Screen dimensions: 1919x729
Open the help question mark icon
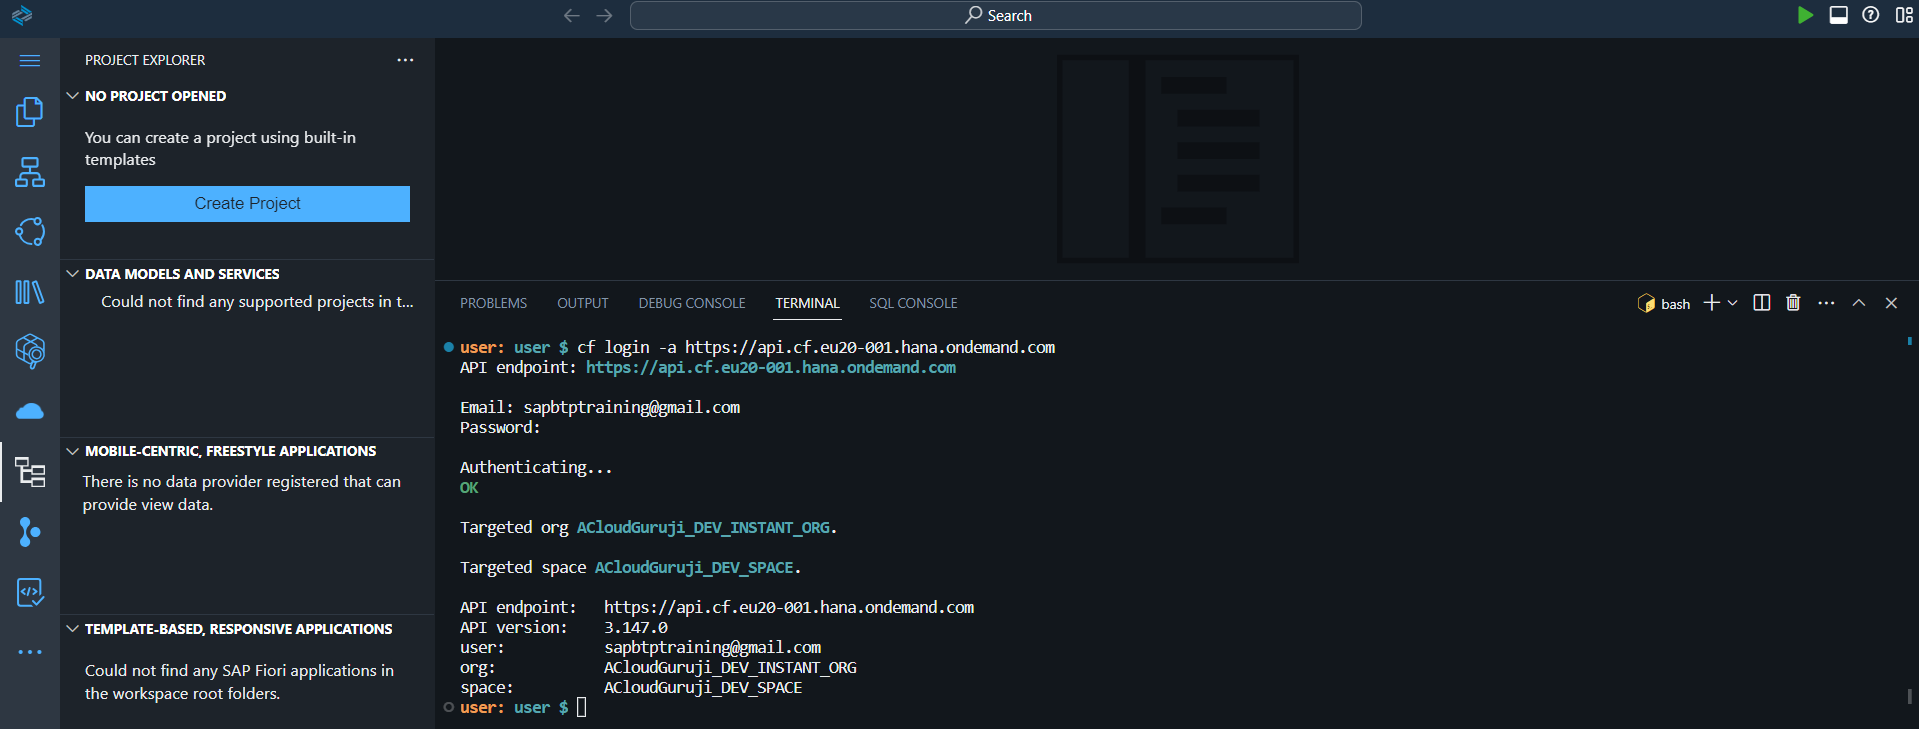click(x=1871, y=15)
